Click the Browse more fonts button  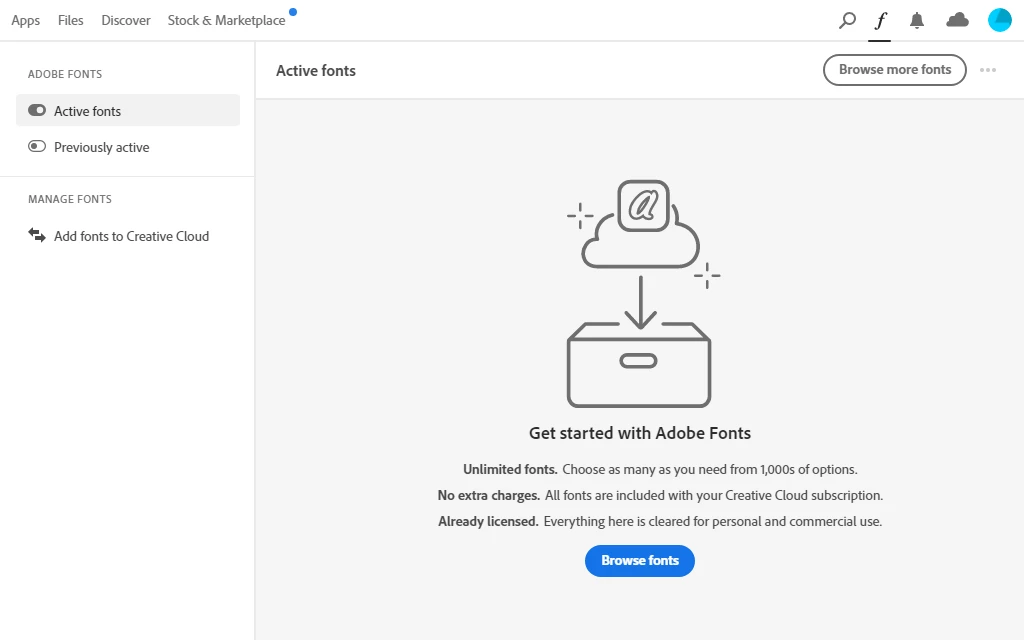pos(895,70)
